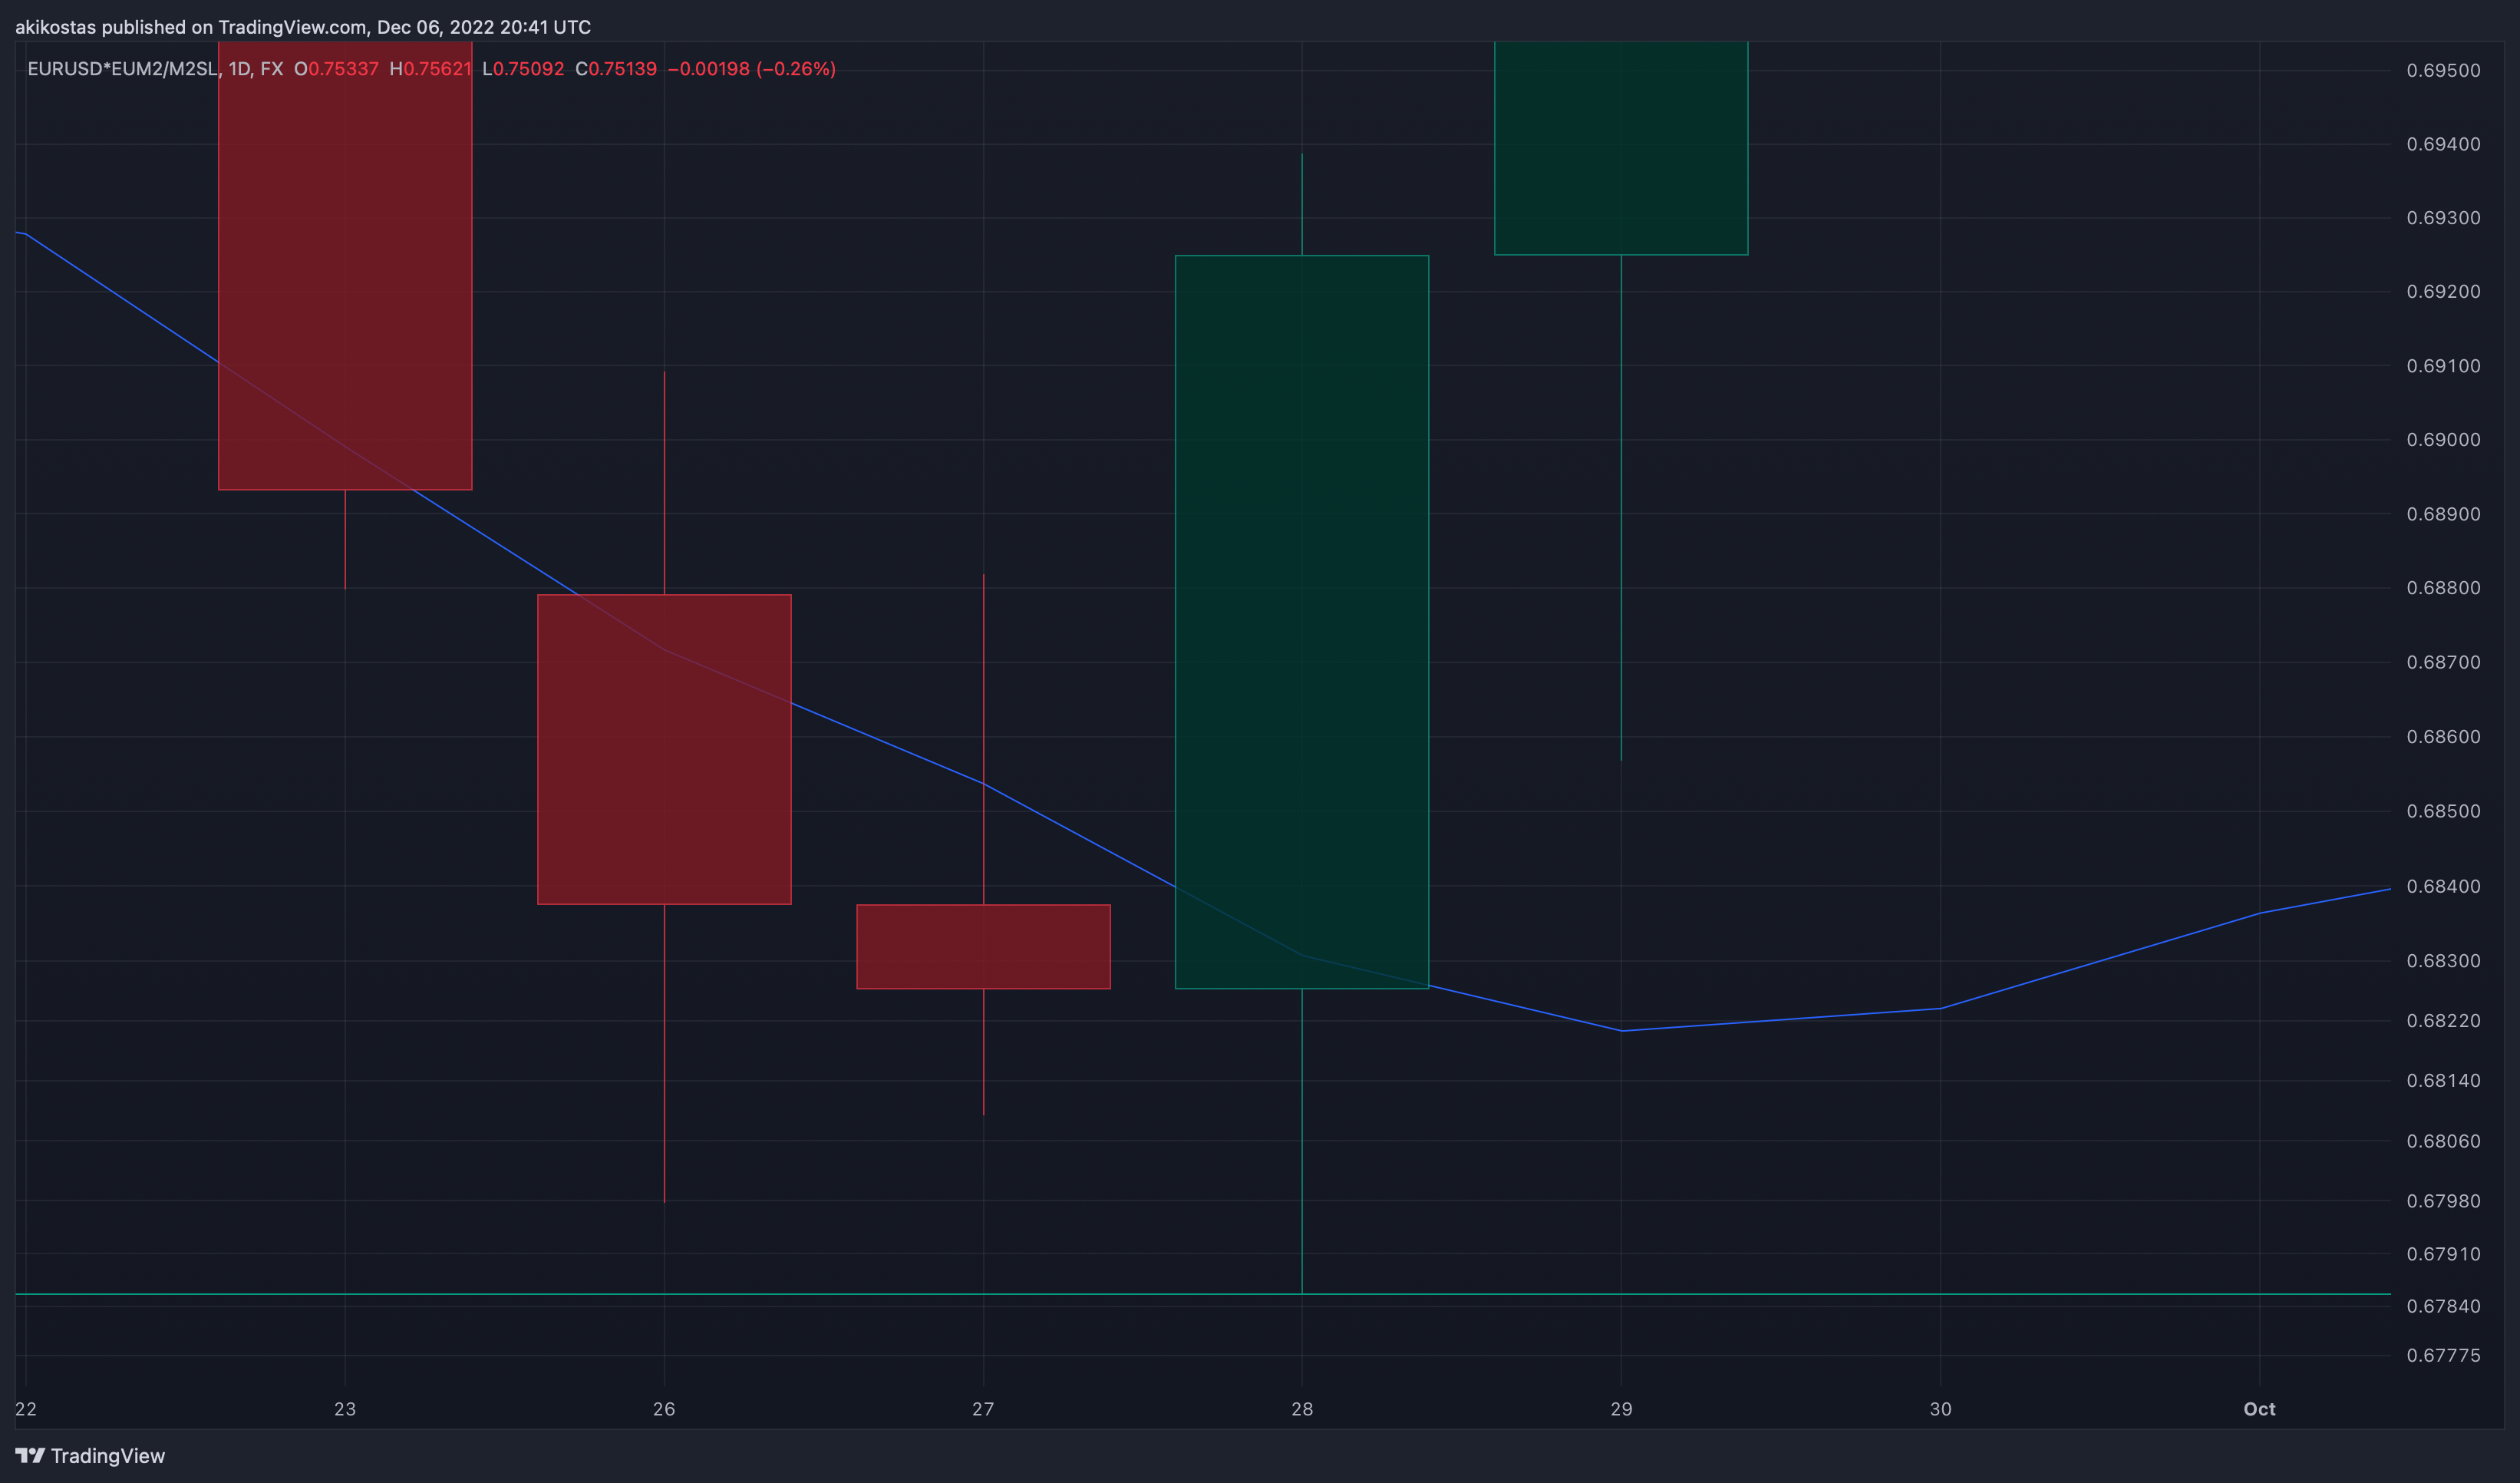Viewport: 2520px width, 1483px height.
Task: Click the 0.68400 price axis label
Action: [x=2443, y=886]
